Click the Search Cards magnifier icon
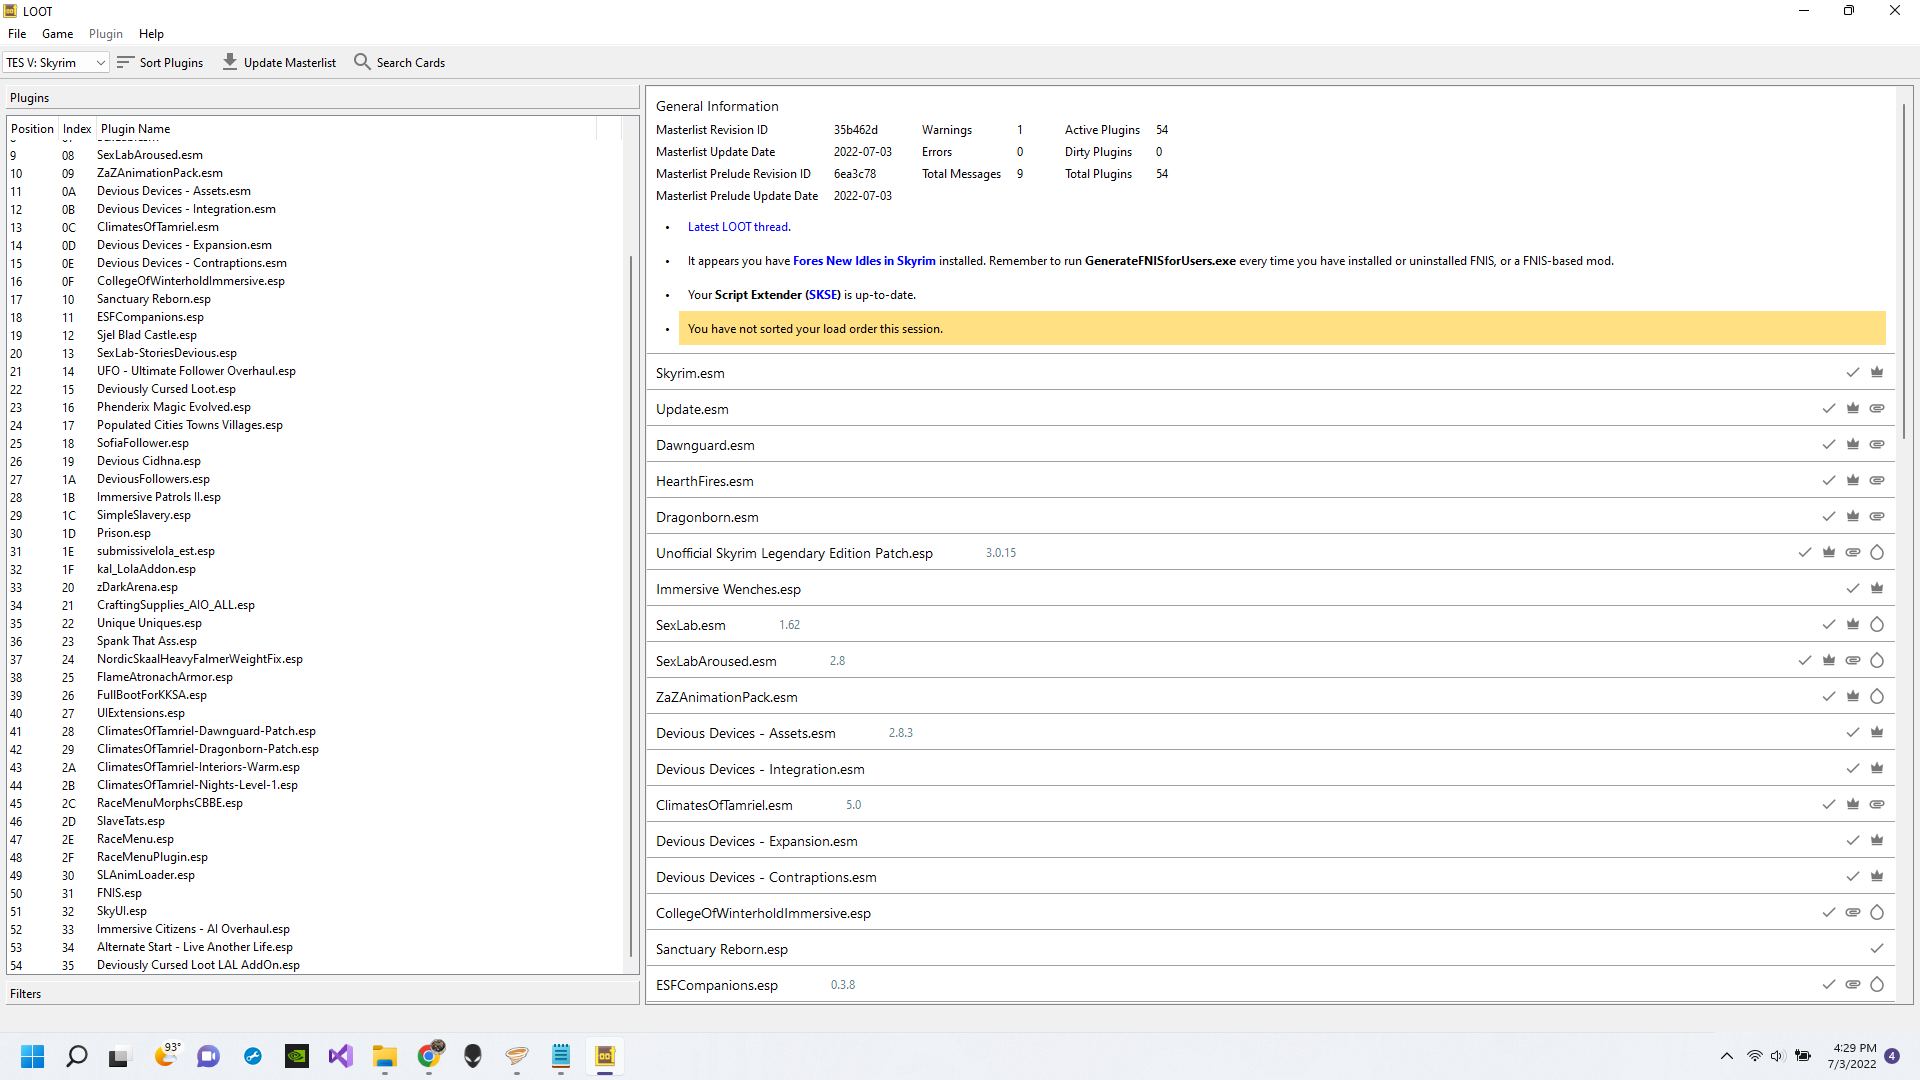Viewport: 1920px width, 1080px height. [x=362, y=62]
